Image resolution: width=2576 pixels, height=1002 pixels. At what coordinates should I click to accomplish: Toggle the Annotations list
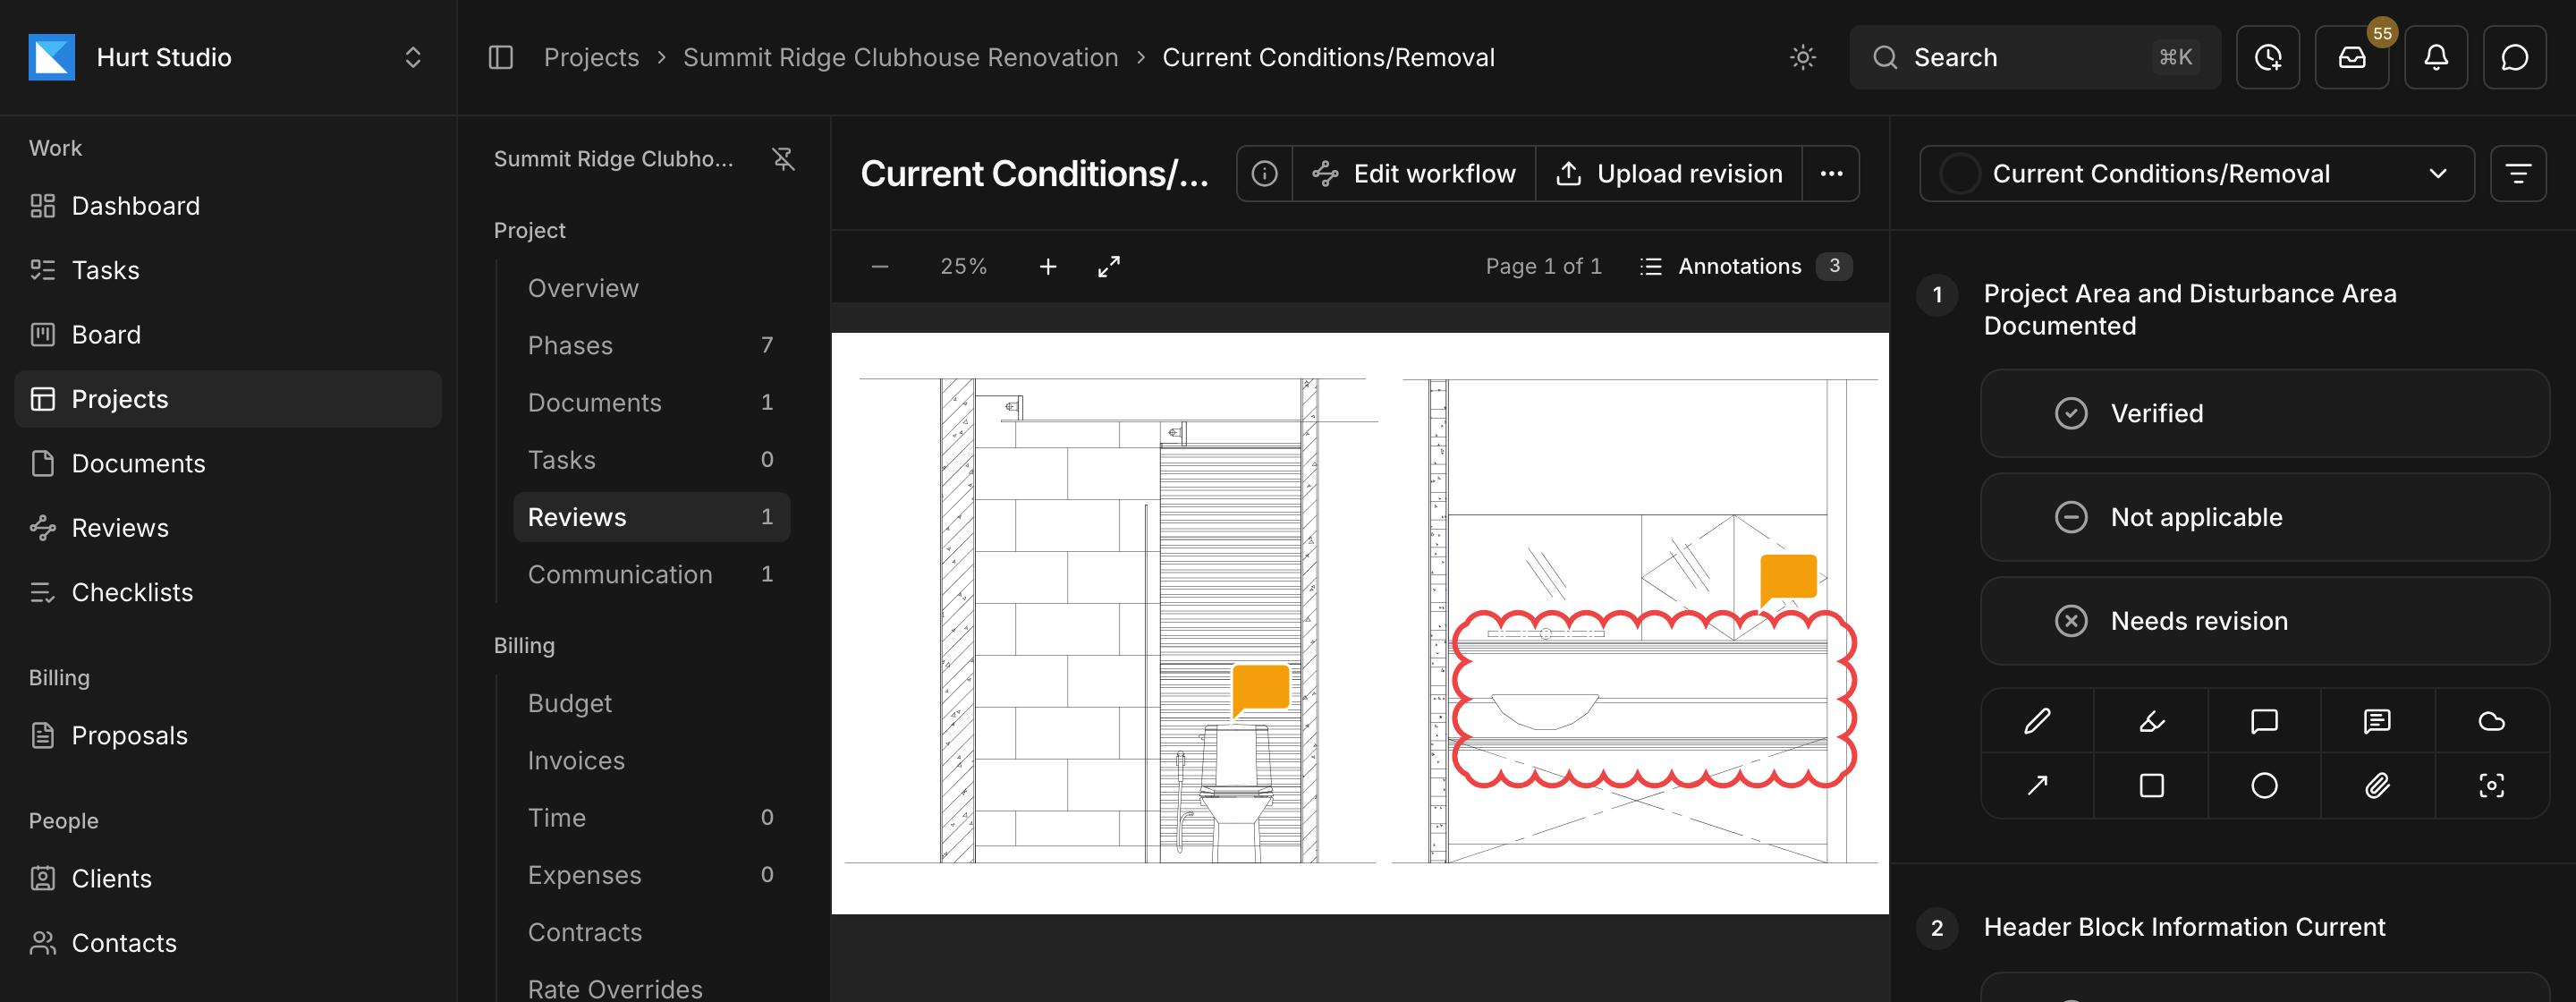tap(1745, 266)
